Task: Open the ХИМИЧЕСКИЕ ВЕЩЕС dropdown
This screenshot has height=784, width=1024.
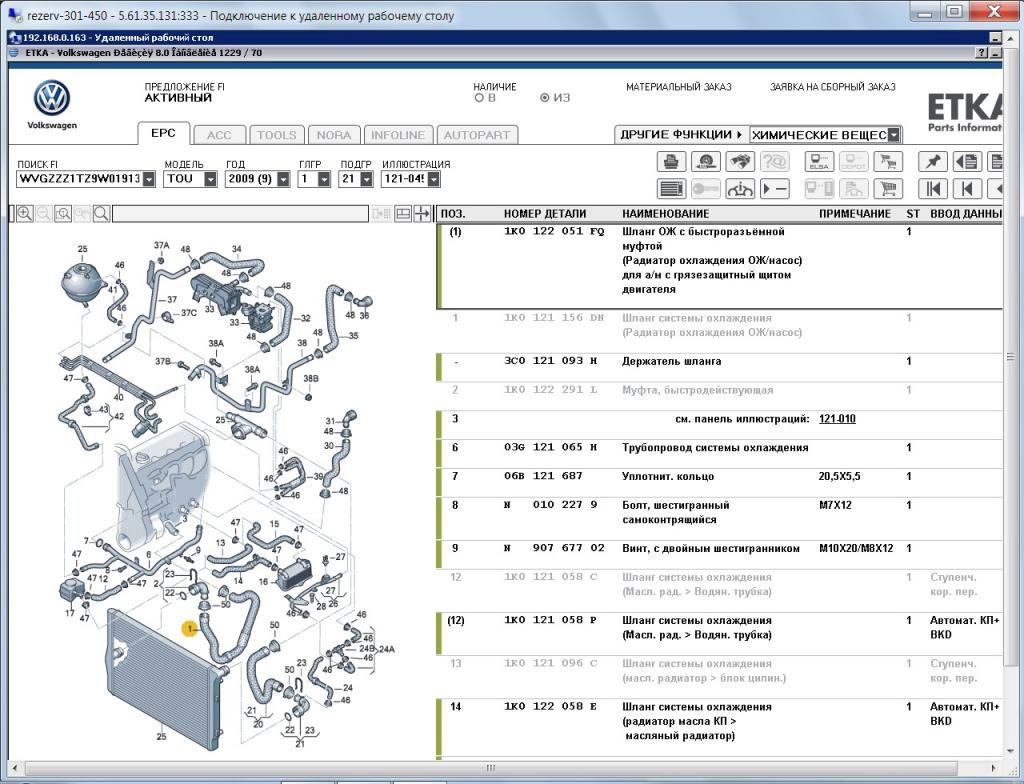Action: click(x=894, y=135)
